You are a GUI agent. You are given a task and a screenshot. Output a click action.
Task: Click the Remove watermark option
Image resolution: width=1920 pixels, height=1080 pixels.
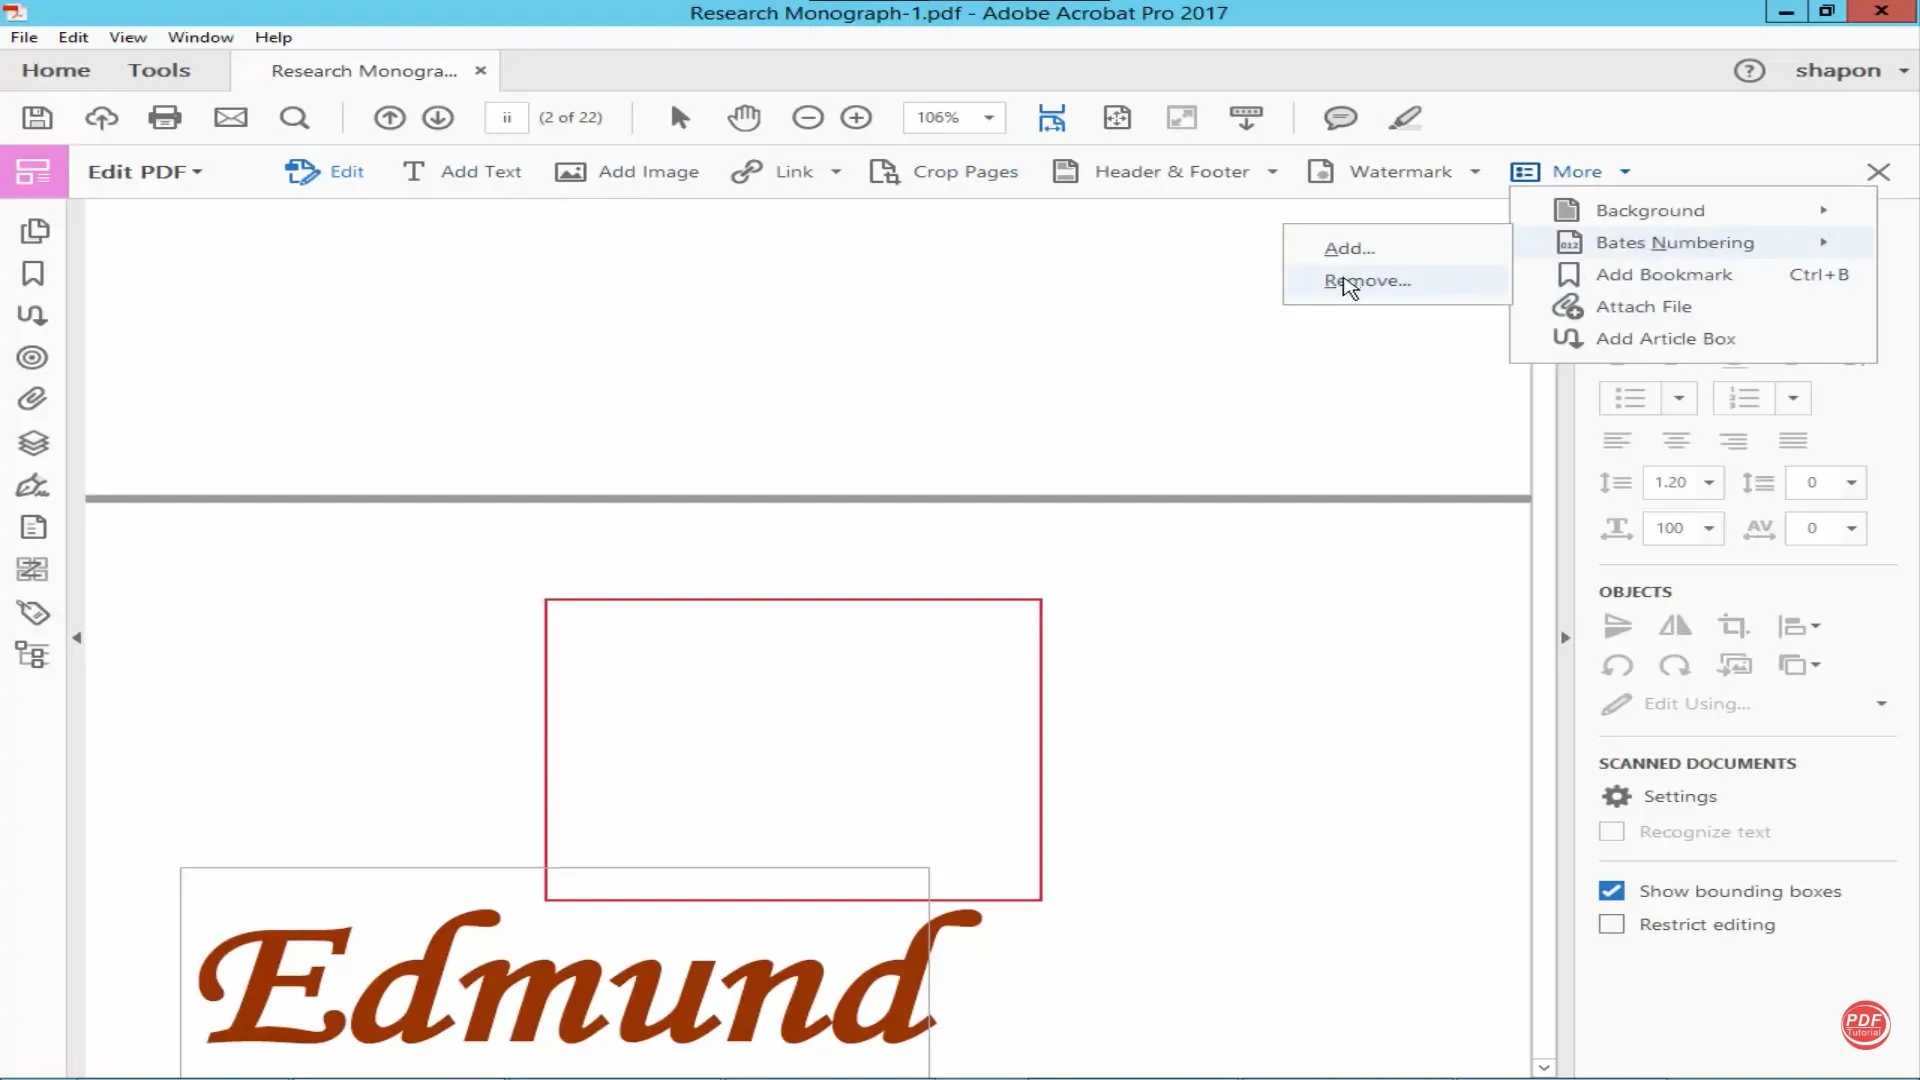click(1367, 278)
